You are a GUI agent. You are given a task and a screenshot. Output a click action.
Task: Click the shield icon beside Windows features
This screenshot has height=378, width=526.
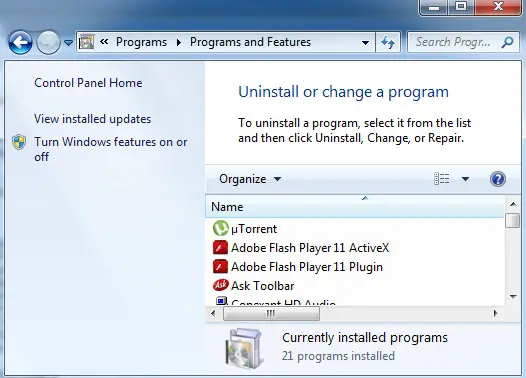tap(19, 142)
